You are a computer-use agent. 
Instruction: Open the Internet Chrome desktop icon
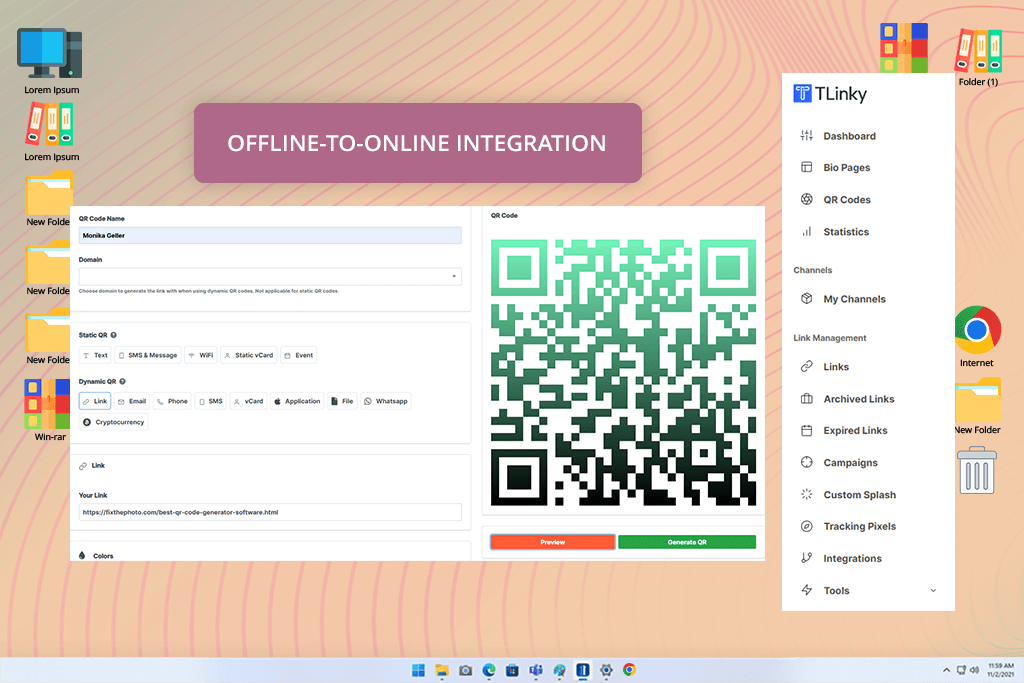pos(976,336)
